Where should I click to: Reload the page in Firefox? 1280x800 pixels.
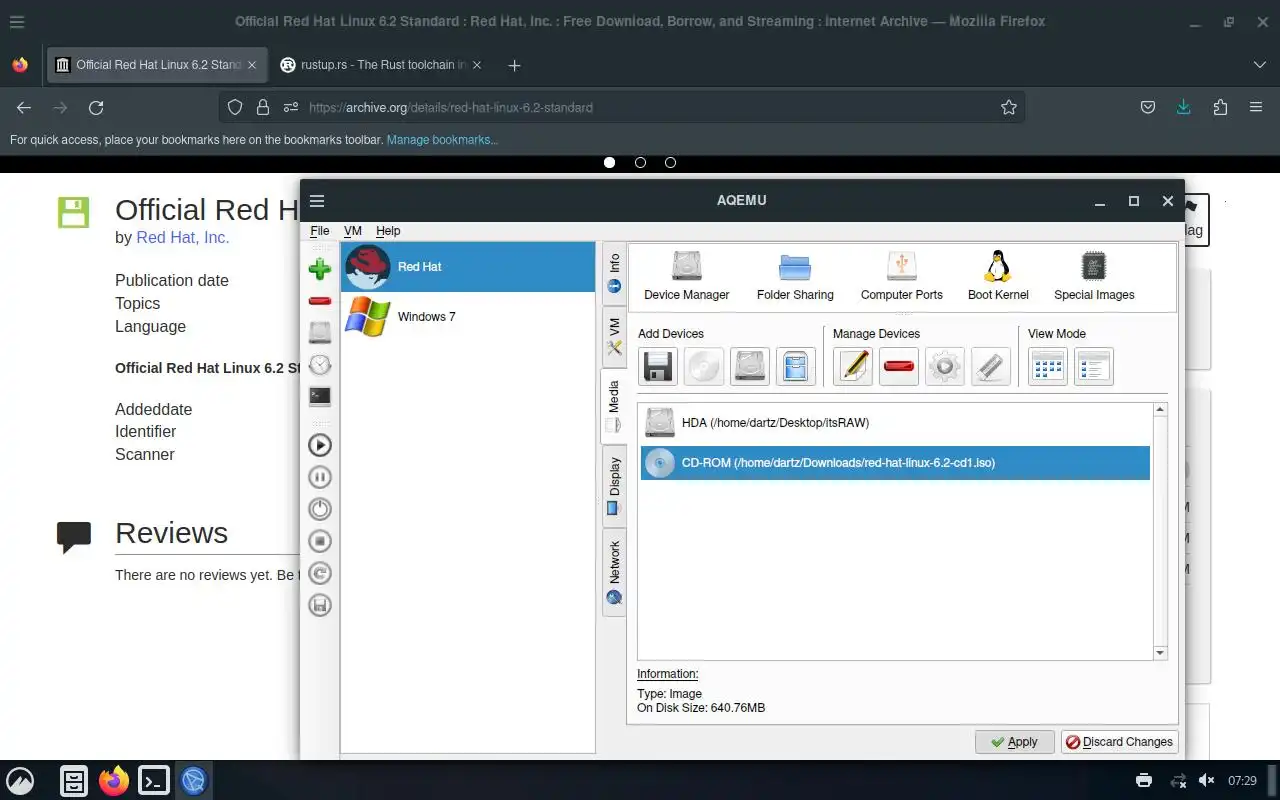point(96,107)
